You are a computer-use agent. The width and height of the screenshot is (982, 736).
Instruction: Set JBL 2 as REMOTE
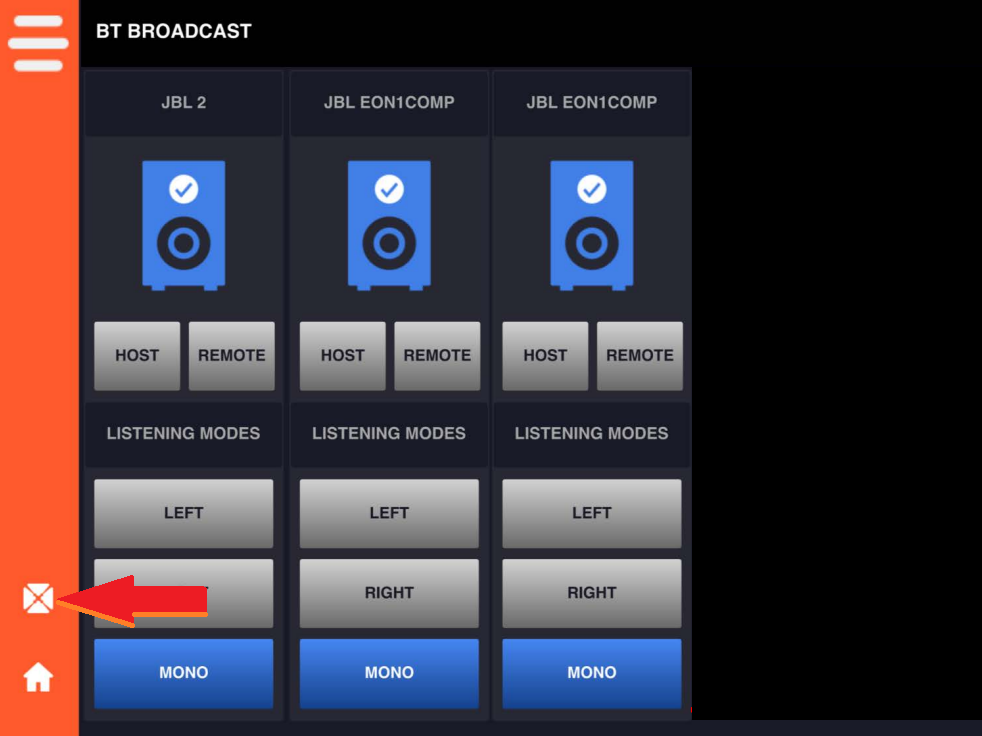click(x=232, y=356)
